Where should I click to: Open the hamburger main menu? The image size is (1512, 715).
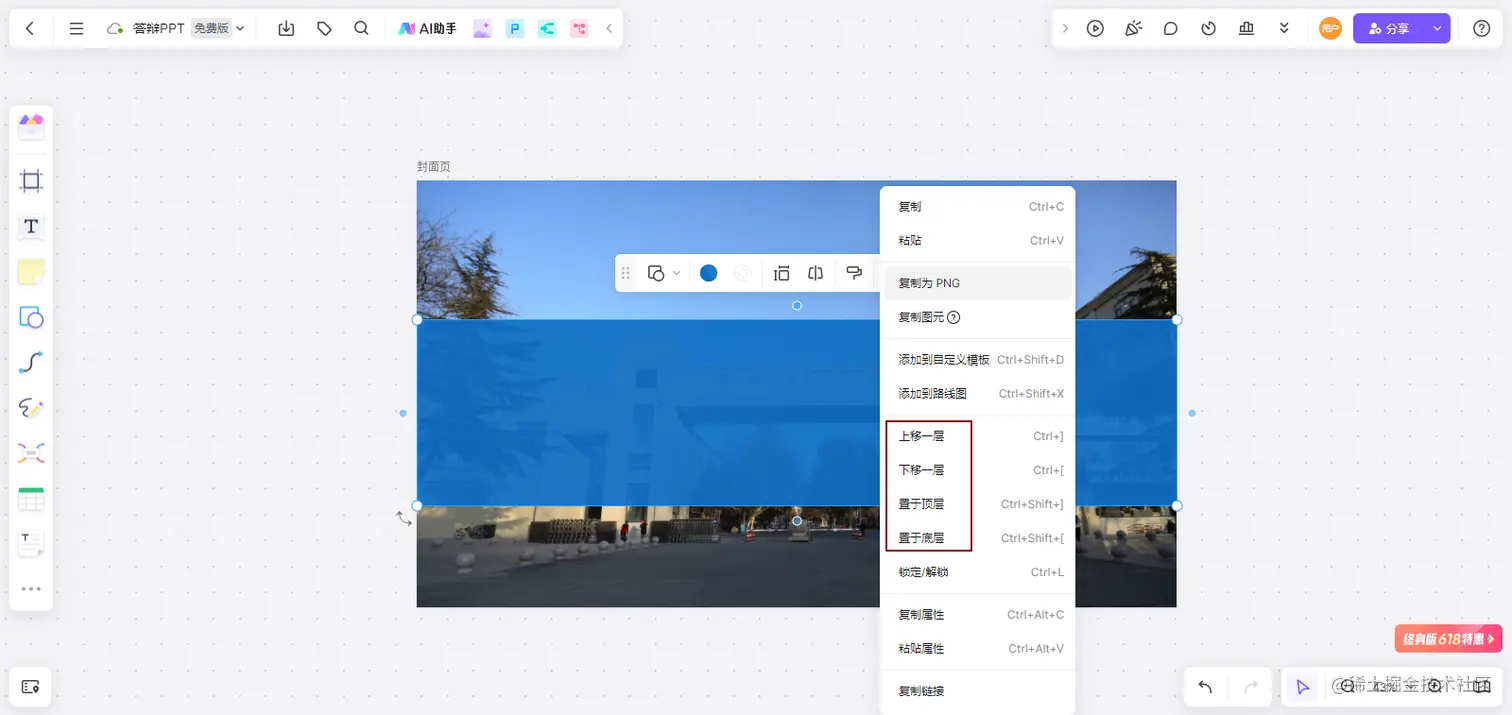[x=76, y=29]
